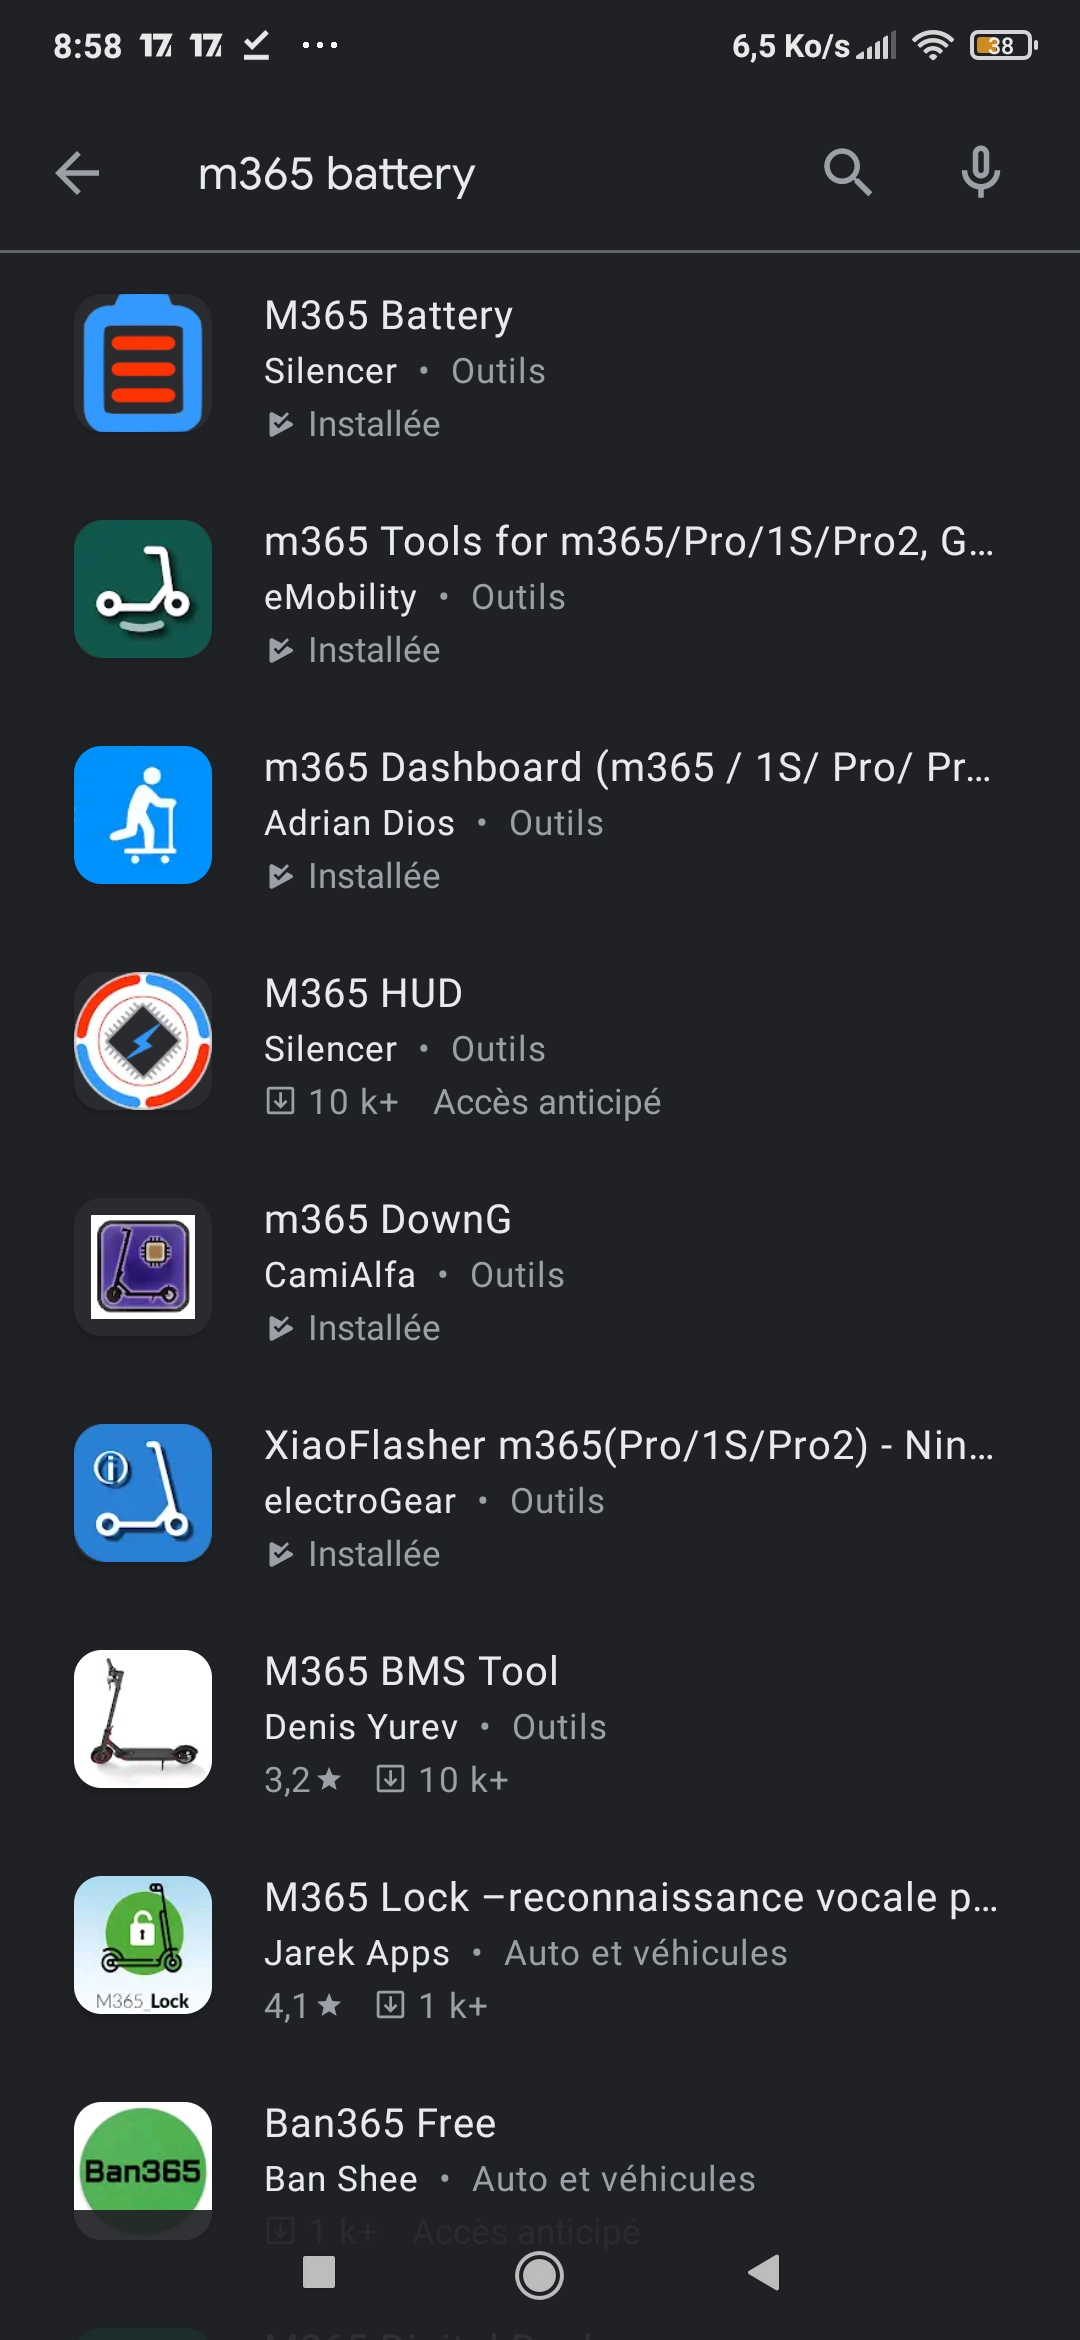Open m365 Tools for m365/Pro/1S/Pro2 result
The width and height of the screenshot is (1080, 2340).
[629, 541]
